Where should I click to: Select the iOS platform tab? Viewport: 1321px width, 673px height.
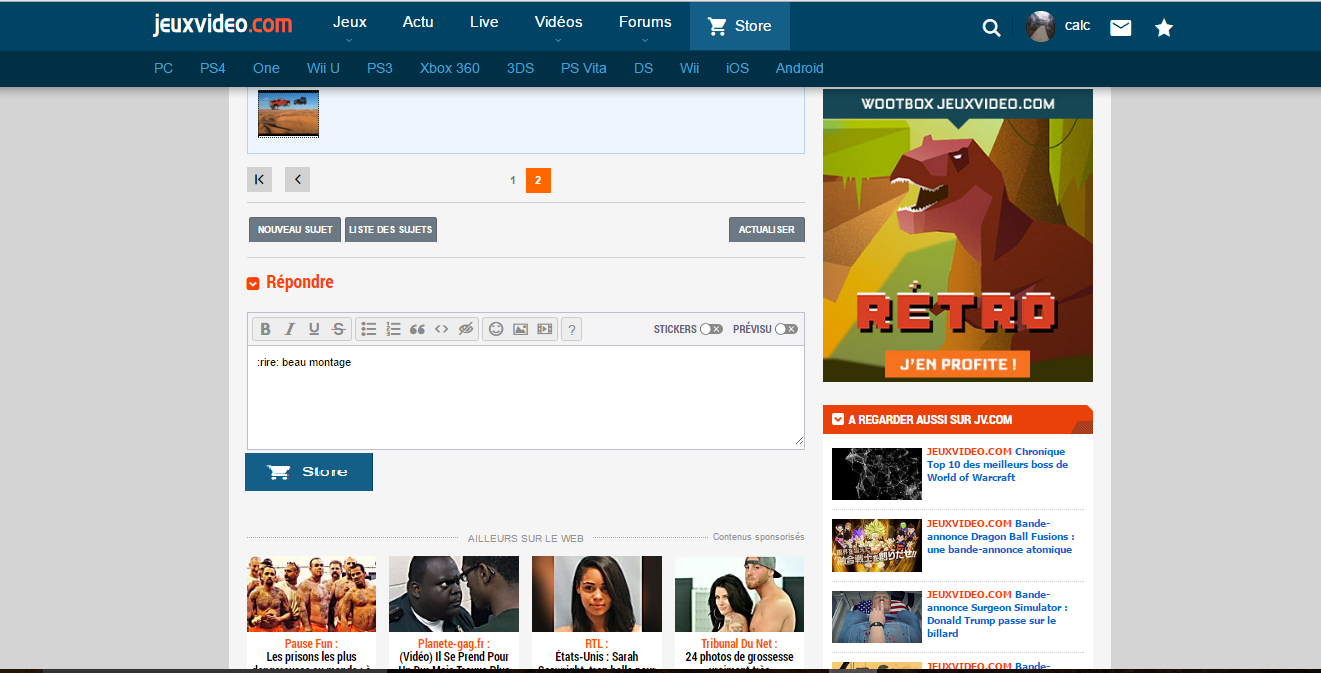(x=737, y=68)
